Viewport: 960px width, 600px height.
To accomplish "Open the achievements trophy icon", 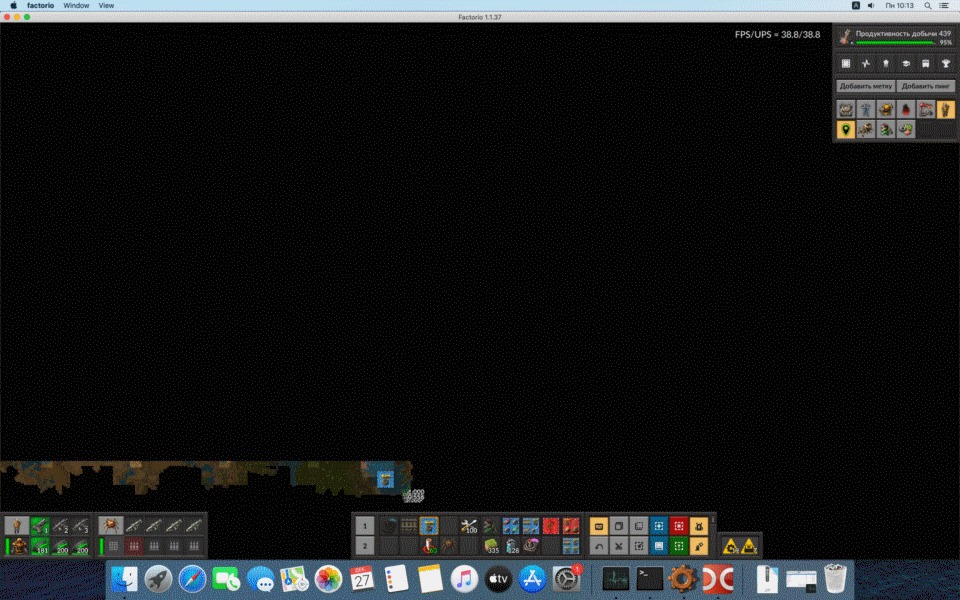I will (x=945, y=63).
